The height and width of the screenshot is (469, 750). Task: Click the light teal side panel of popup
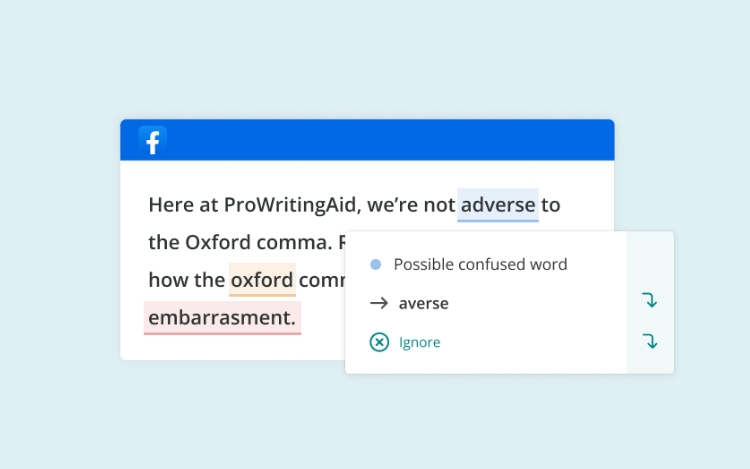click(651, 302)
